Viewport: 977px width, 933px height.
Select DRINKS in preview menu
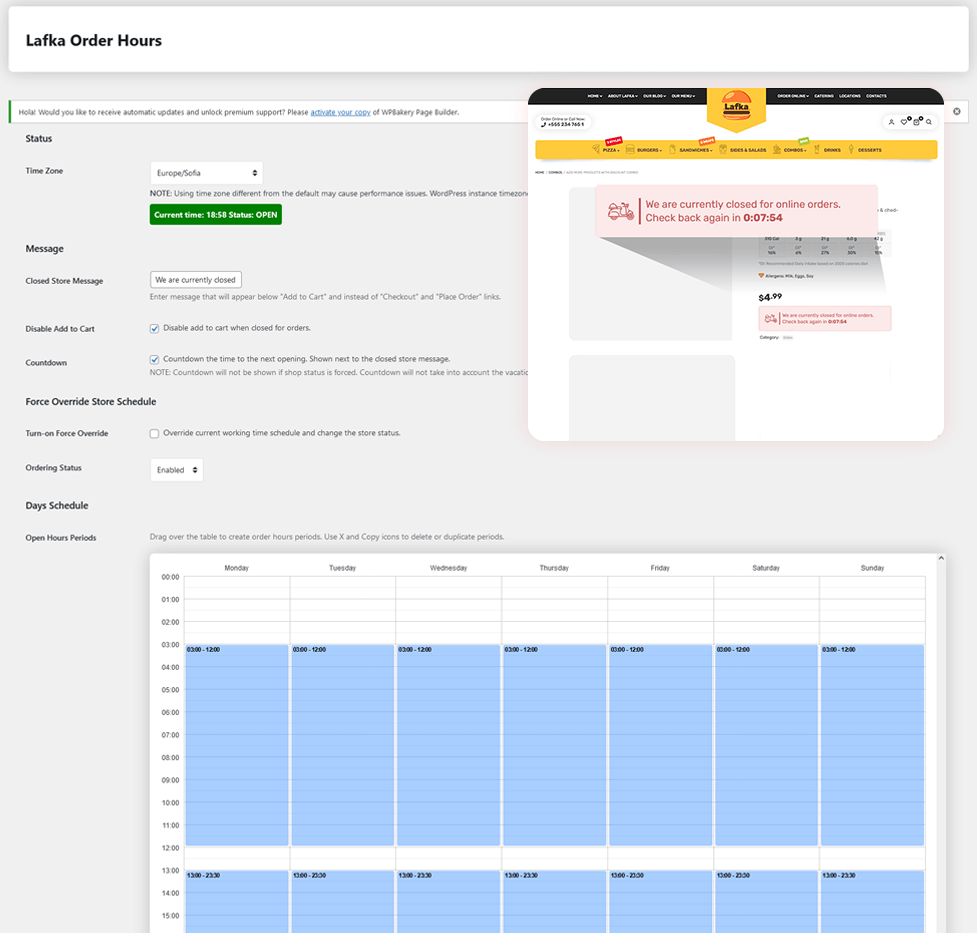pos(832,150)
